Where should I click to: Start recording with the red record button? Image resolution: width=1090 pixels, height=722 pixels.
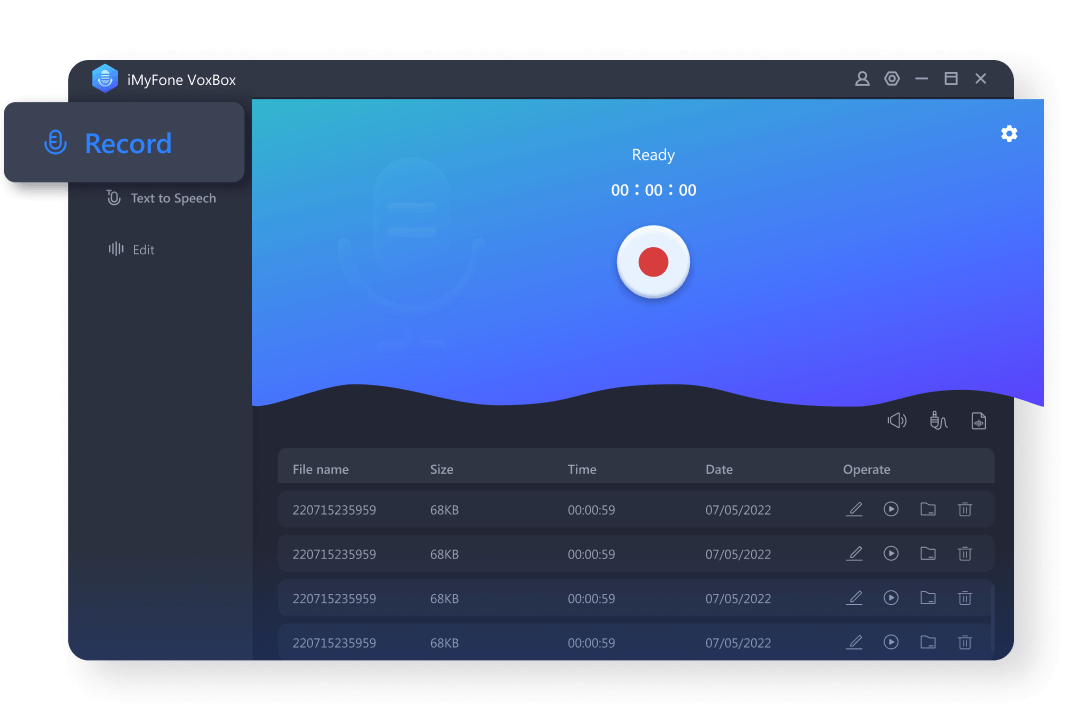653,262
